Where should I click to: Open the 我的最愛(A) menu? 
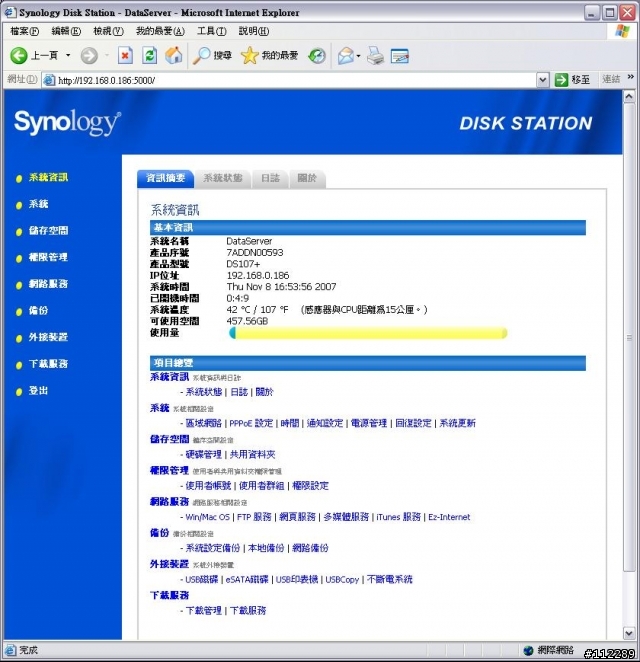click(160, 31)
